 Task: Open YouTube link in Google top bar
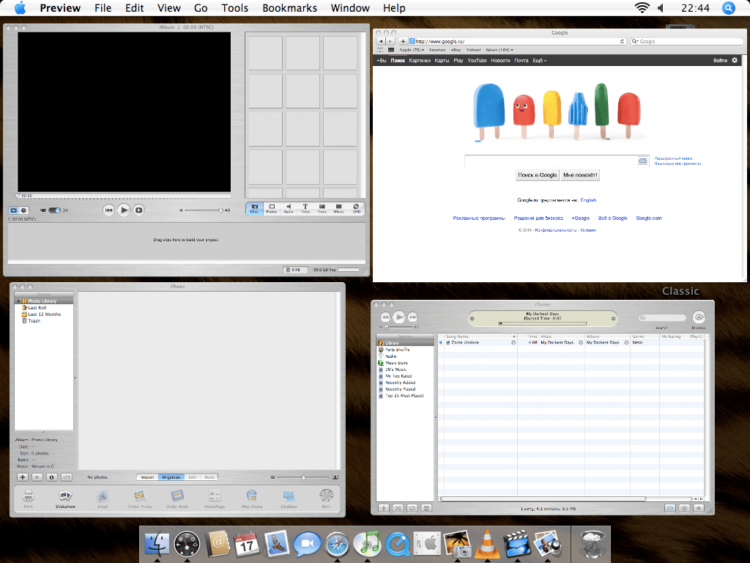[477, 61]
